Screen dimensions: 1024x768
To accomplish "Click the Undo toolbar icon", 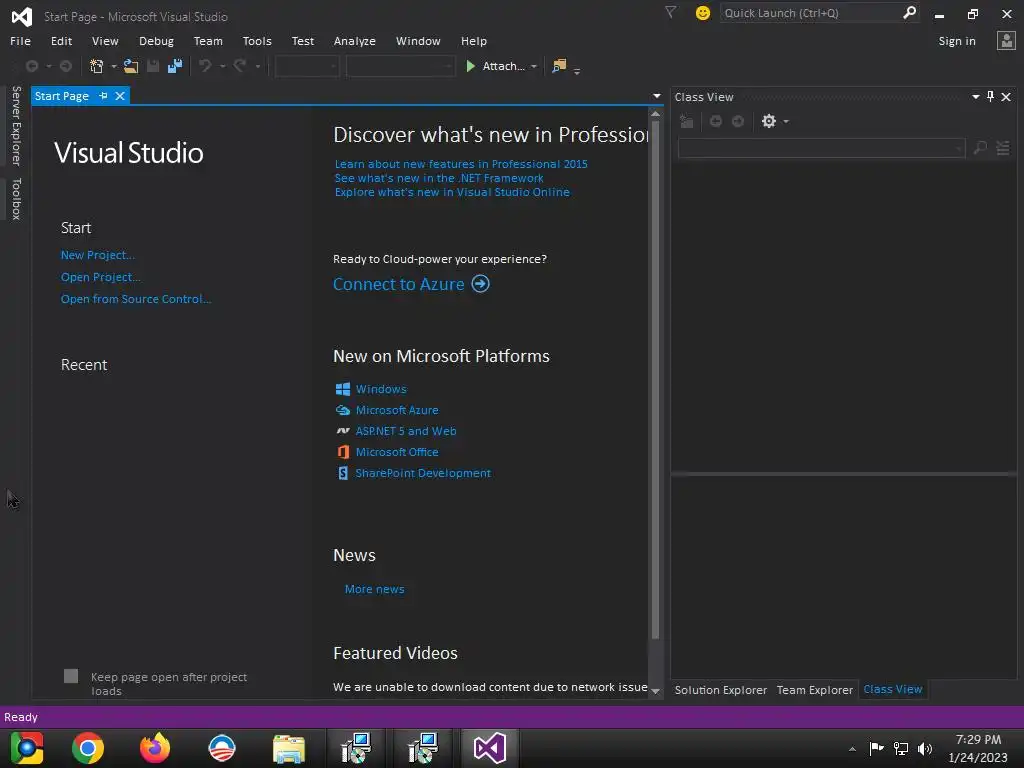I will click(x=205, y=66).
